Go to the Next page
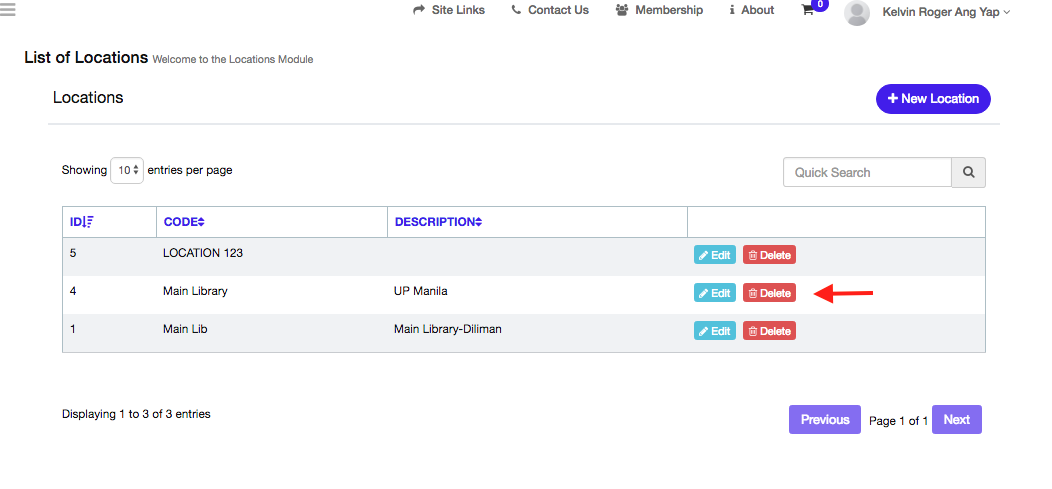The width and height of the screenshot is (1052, 489). [x=957, y=419]
